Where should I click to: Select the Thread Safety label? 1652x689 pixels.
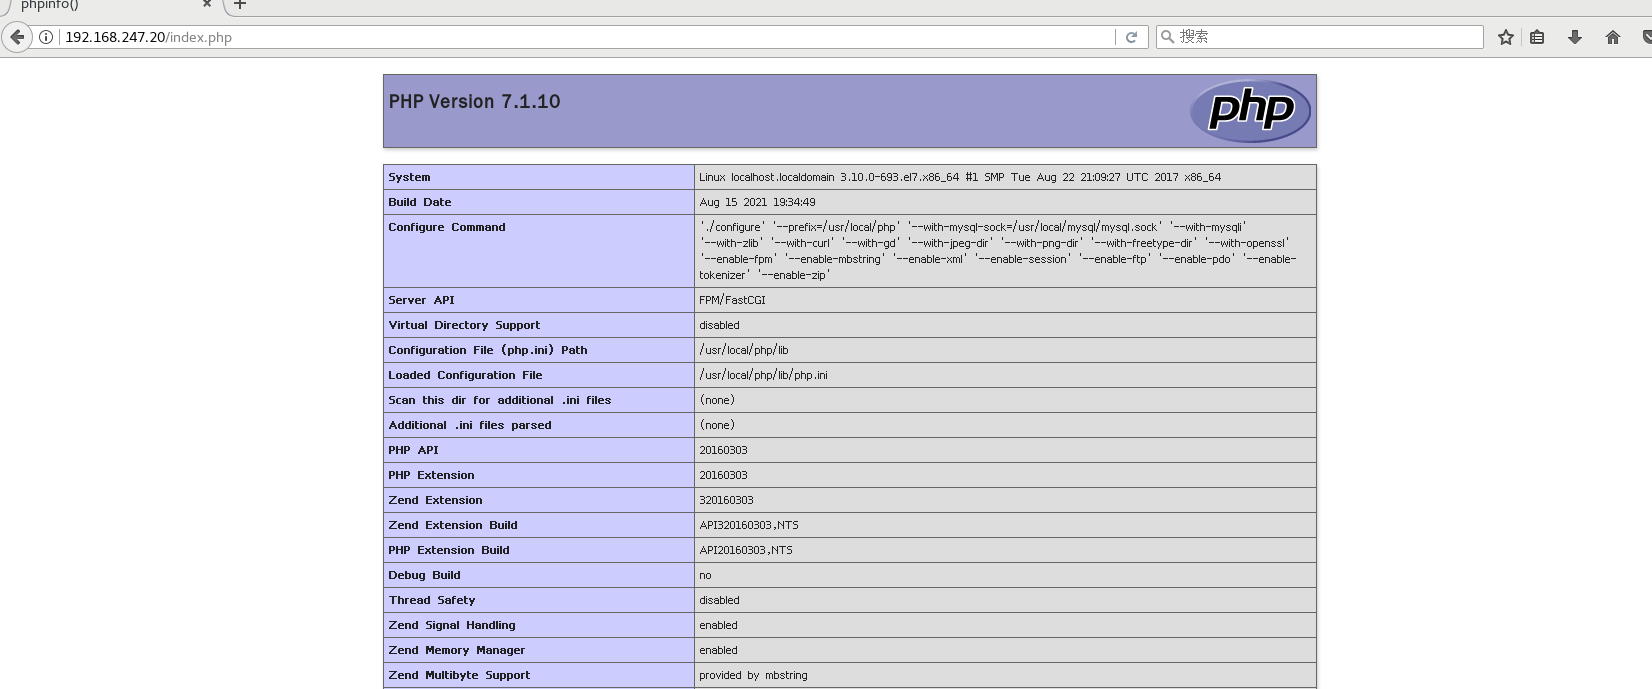(432, 600)
